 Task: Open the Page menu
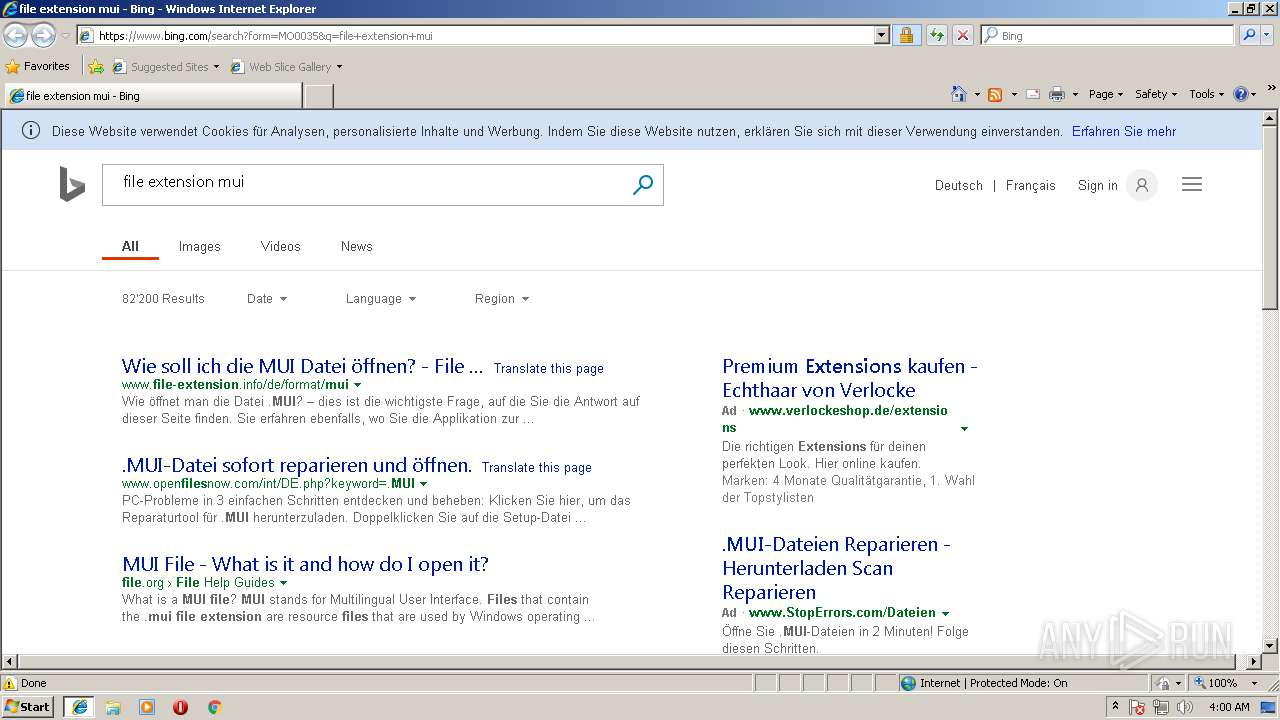coord(1106,94)
